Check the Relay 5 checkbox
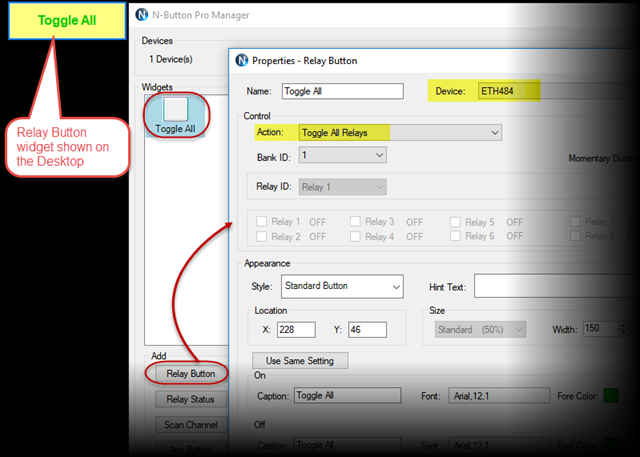Screen dimensions: 640x457 (x=455, y=222)
